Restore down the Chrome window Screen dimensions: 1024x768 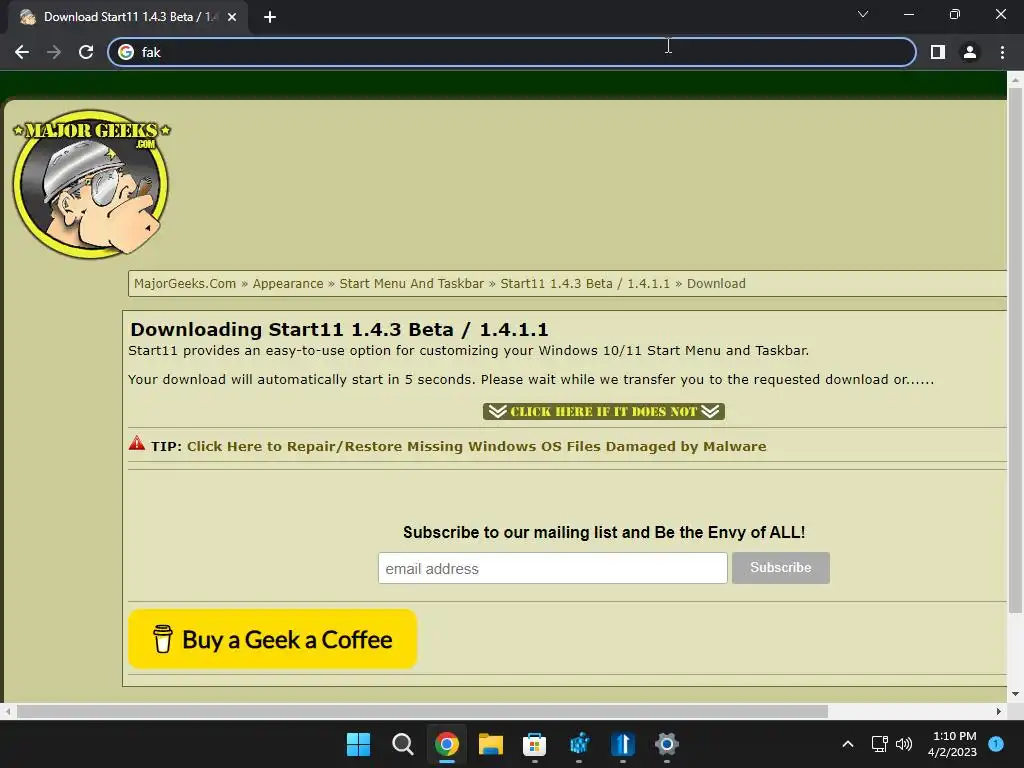tap(954, 14)
